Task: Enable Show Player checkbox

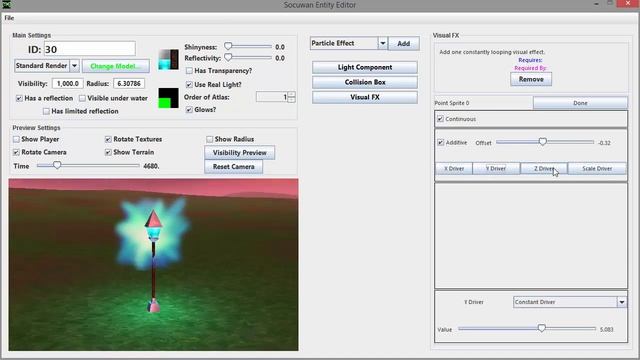Action: pos(16,139)
